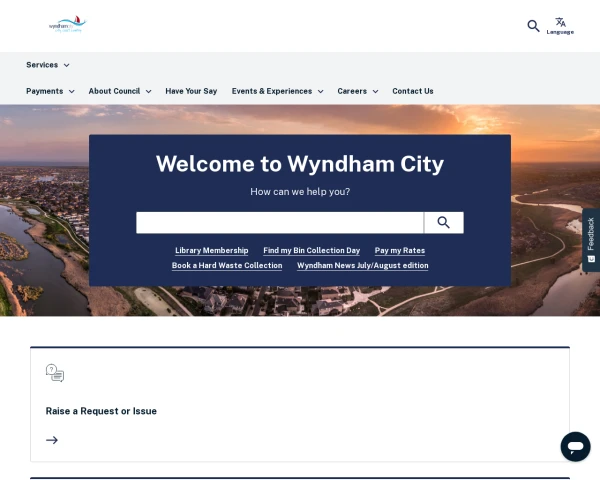This screenshot has height=480, width=600.
Task: Open the Pay my Rates link
Action: click(x=400, y=250)
